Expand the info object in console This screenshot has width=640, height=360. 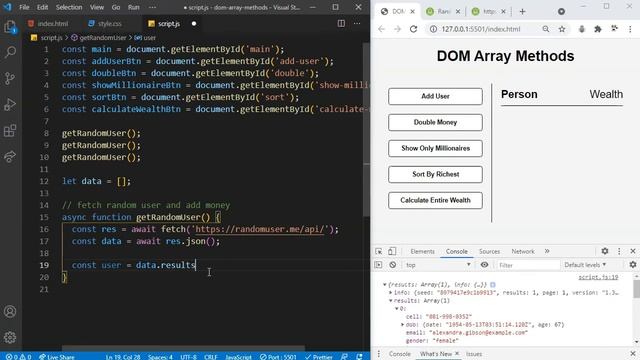[x=391, y=293]
